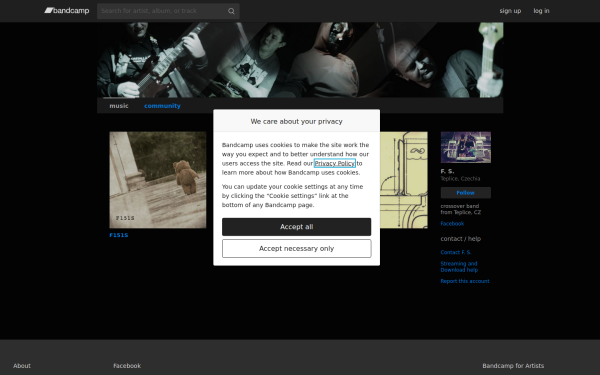The height and width of the screenshot is (375, 600).
Task: Click the 'crossover band from Teplice, CZ' bio text
Action: click(x=460, y=209)
